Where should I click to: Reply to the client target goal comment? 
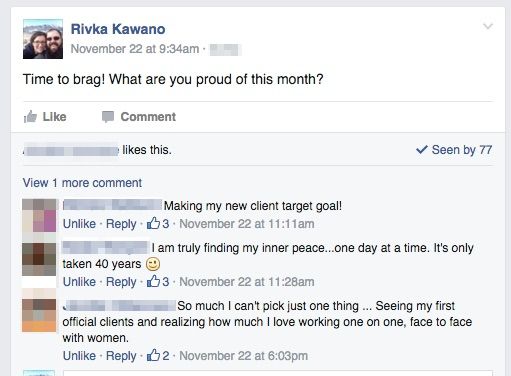coord(121,224)
